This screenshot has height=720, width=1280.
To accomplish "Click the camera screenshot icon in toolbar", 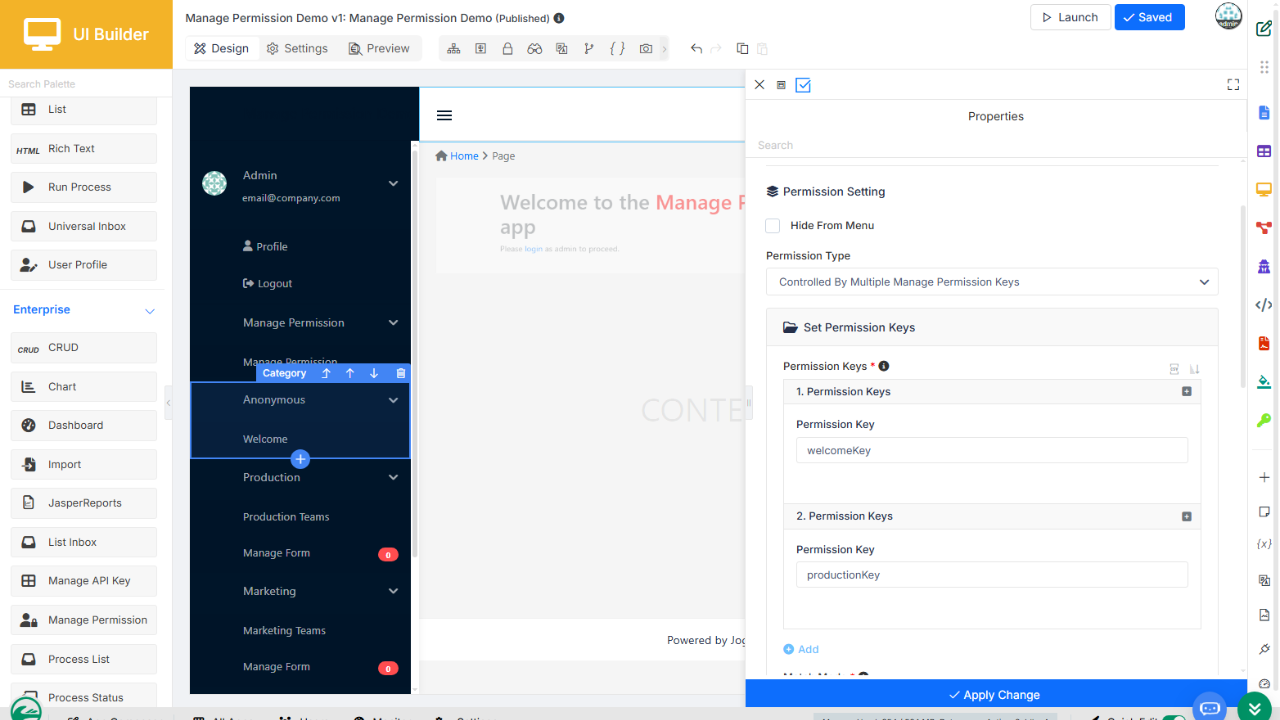I will 646,48.
